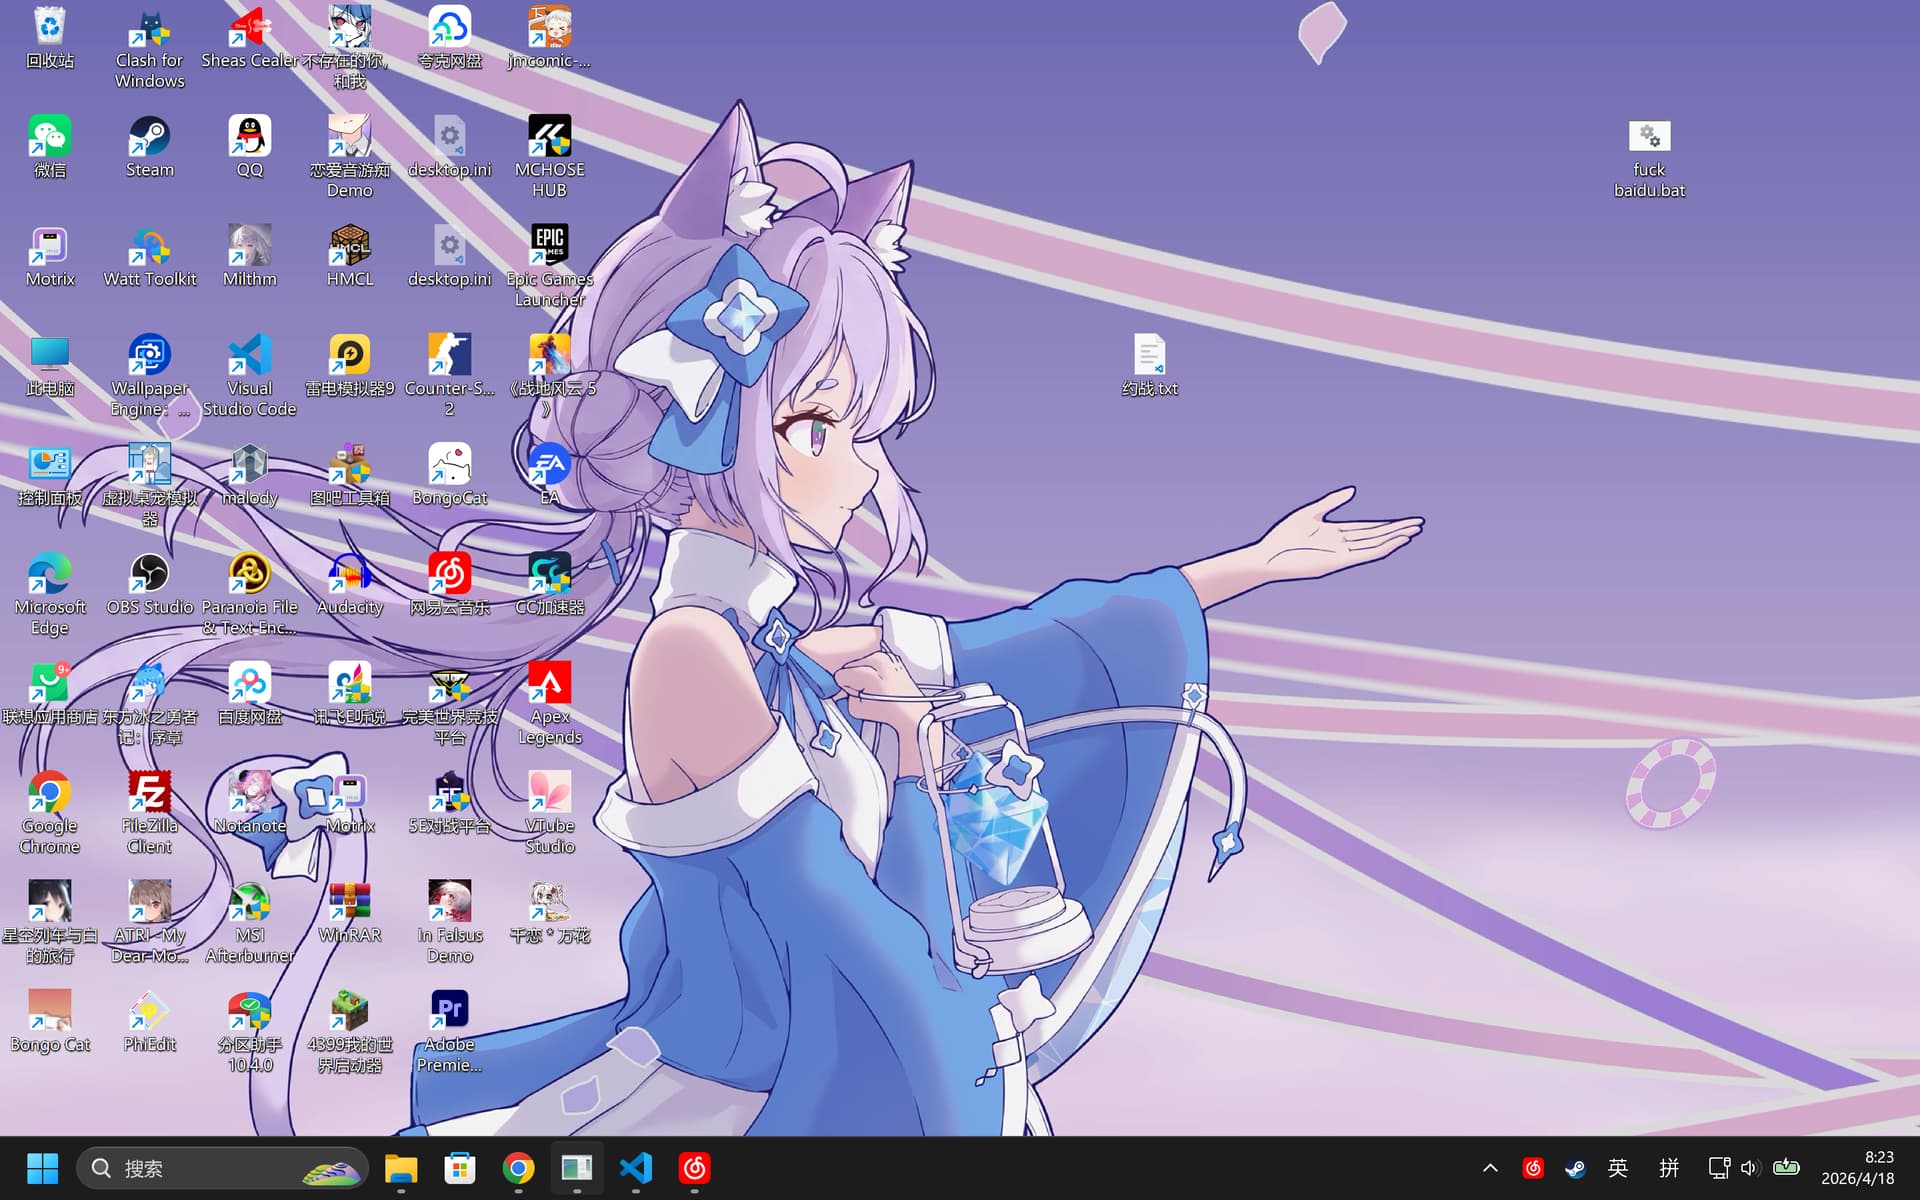
Task: Open NetEase Cloud Music tray icon
Action: point(1533,1168)
